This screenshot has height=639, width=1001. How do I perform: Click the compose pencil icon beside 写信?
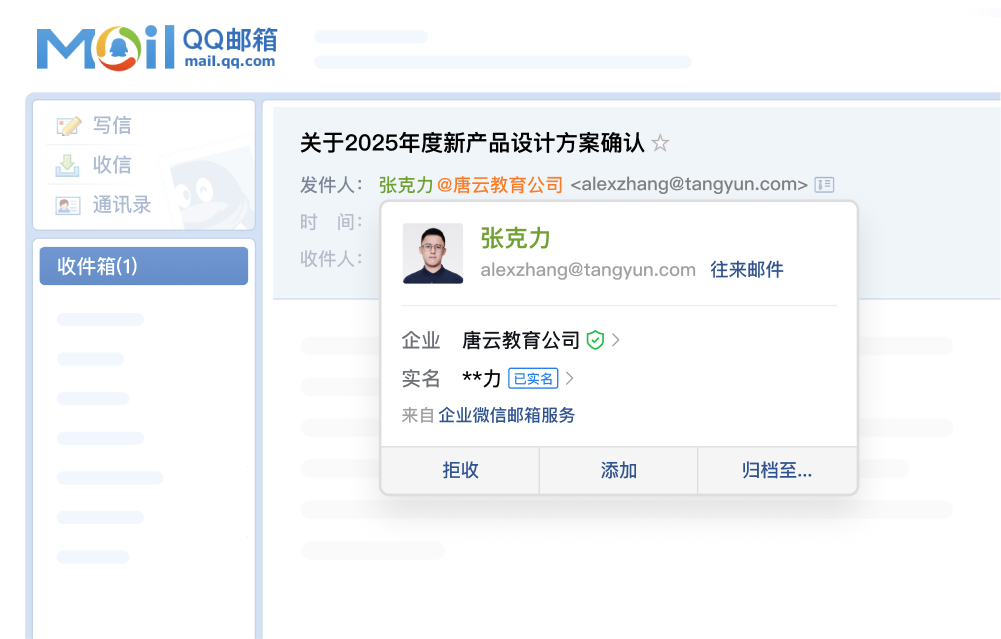coord(68,126)
